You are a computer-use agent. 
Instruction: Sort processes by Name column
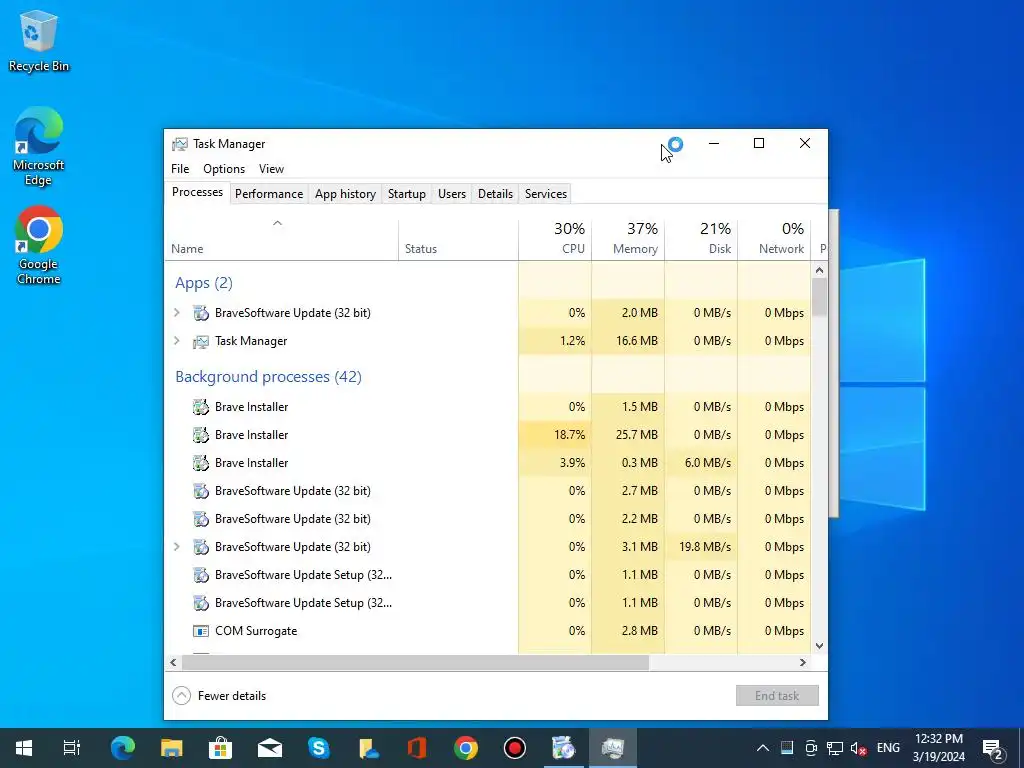pyautogui.click(x=281, y=240)
